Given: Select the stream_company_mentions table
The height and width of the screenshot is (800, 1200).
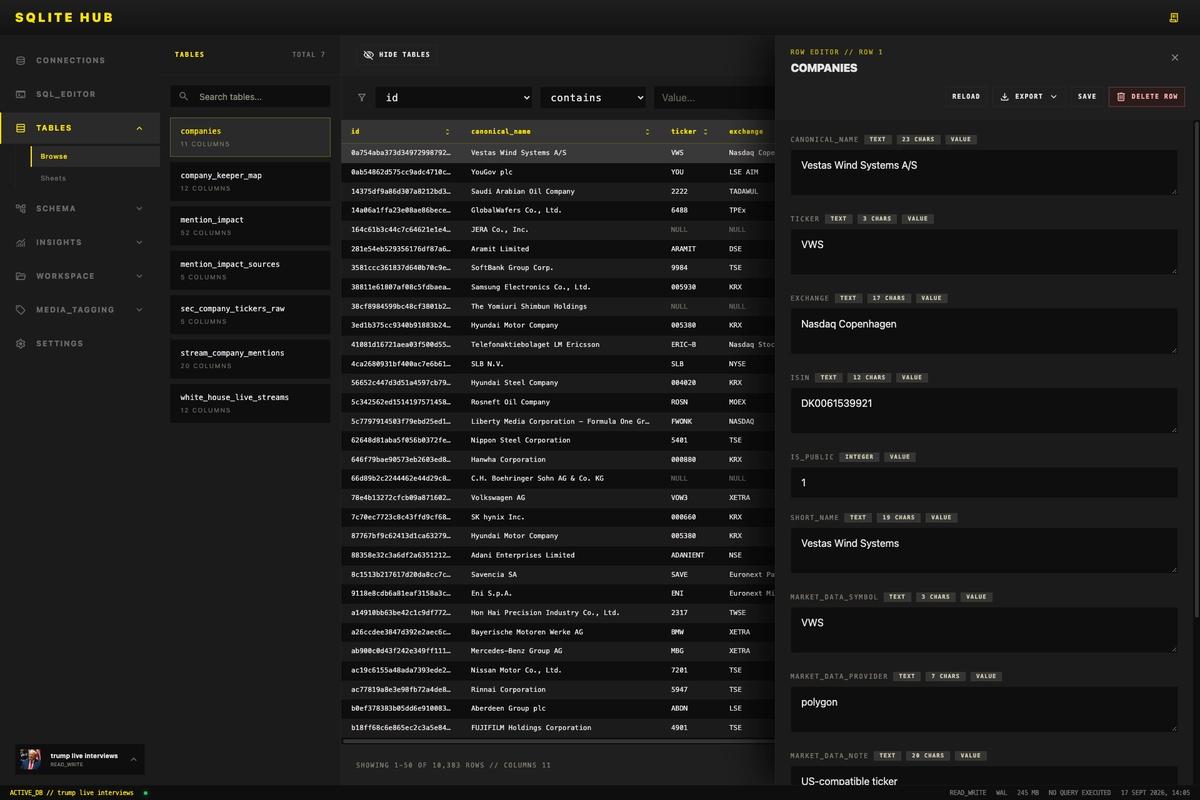Looking at the screenshot, I should (250, 359).
